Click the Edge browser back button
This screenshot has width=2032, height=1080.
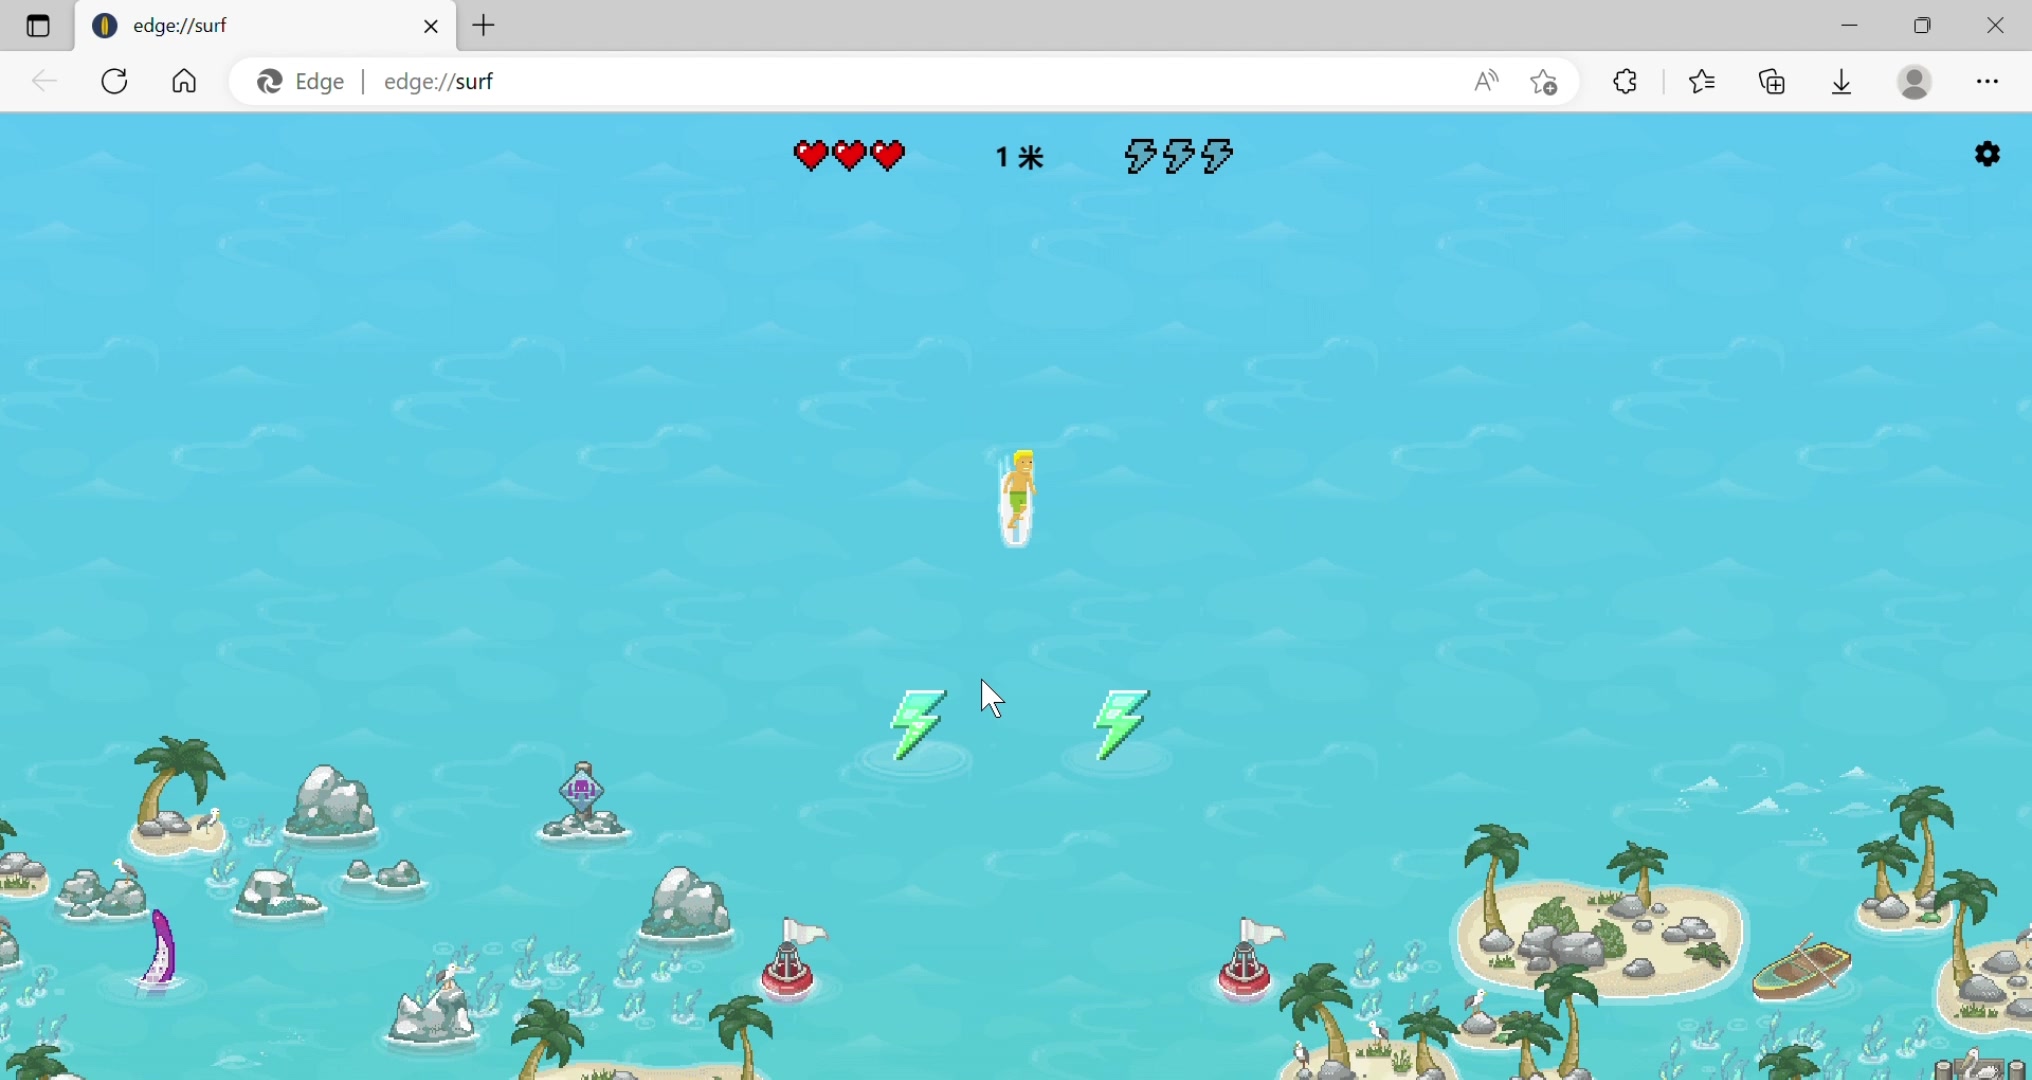click(44, 81)
